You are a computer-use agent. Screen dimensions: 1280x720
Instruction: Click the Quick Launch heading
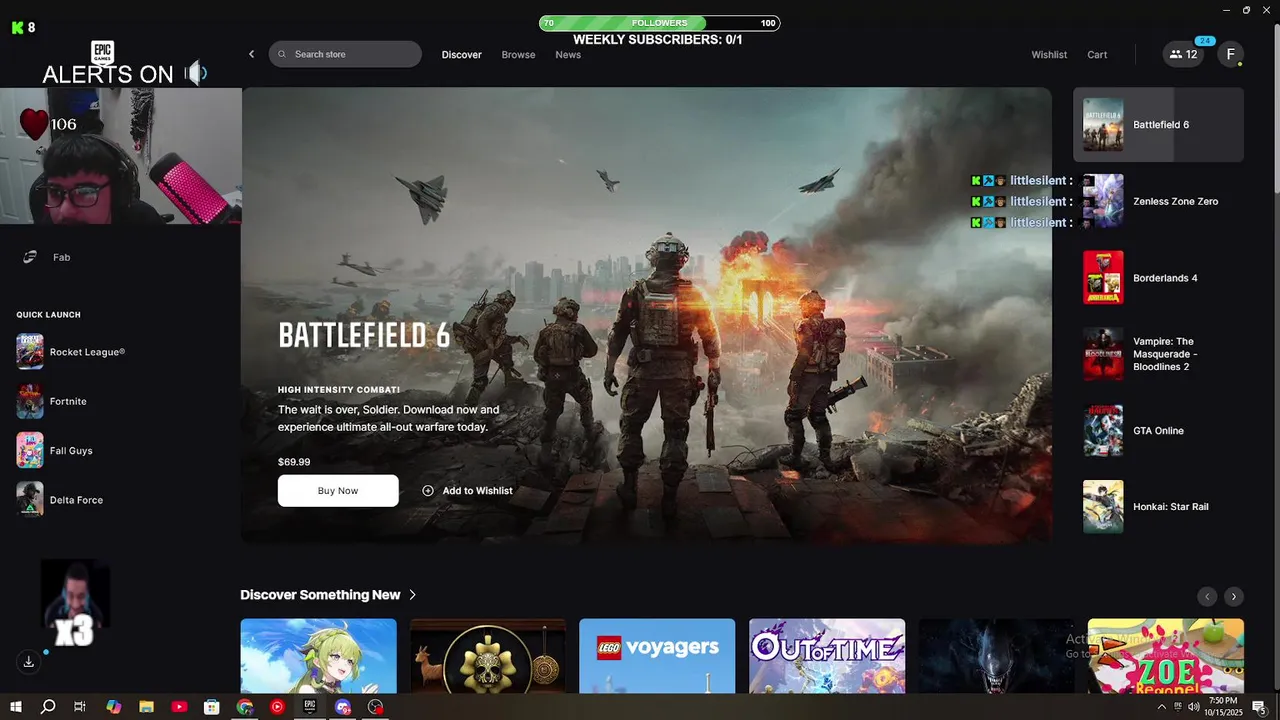48,315
